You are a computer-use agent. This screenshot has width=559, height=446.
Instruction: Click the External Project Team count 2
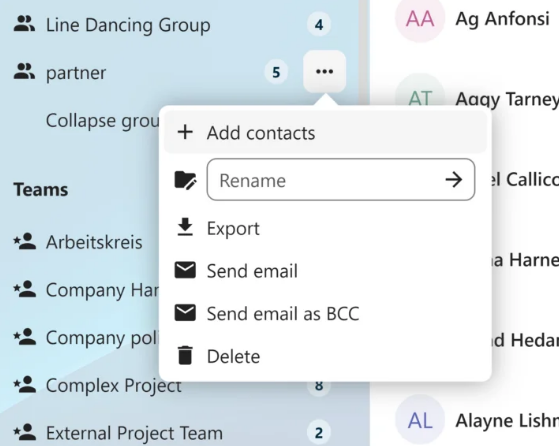coord(319,432)
